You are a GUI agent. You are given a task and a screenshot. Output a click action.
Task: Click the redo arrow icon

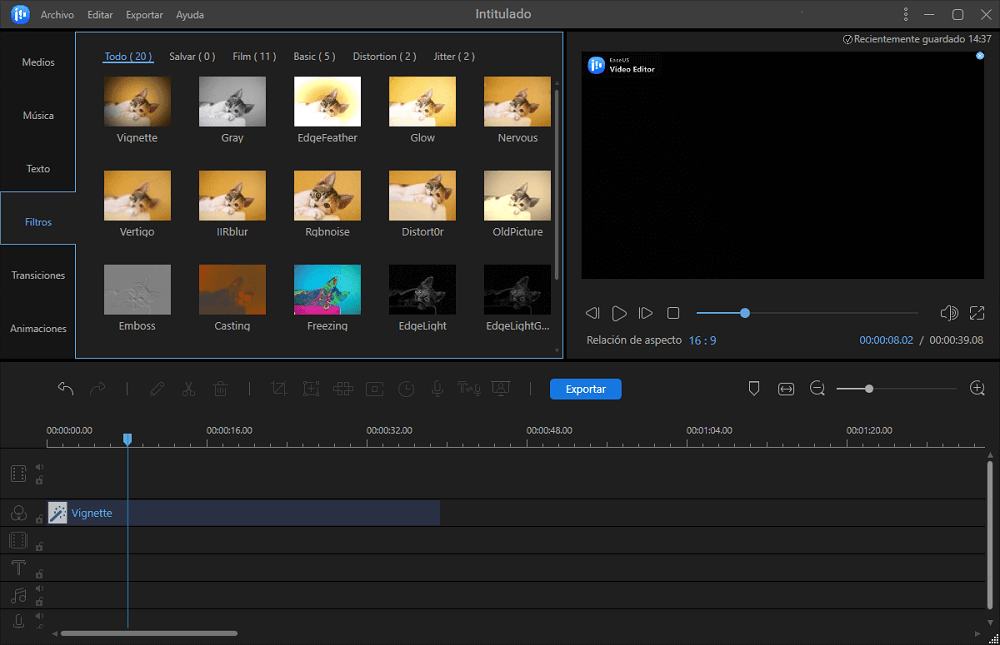coord(98,389)
